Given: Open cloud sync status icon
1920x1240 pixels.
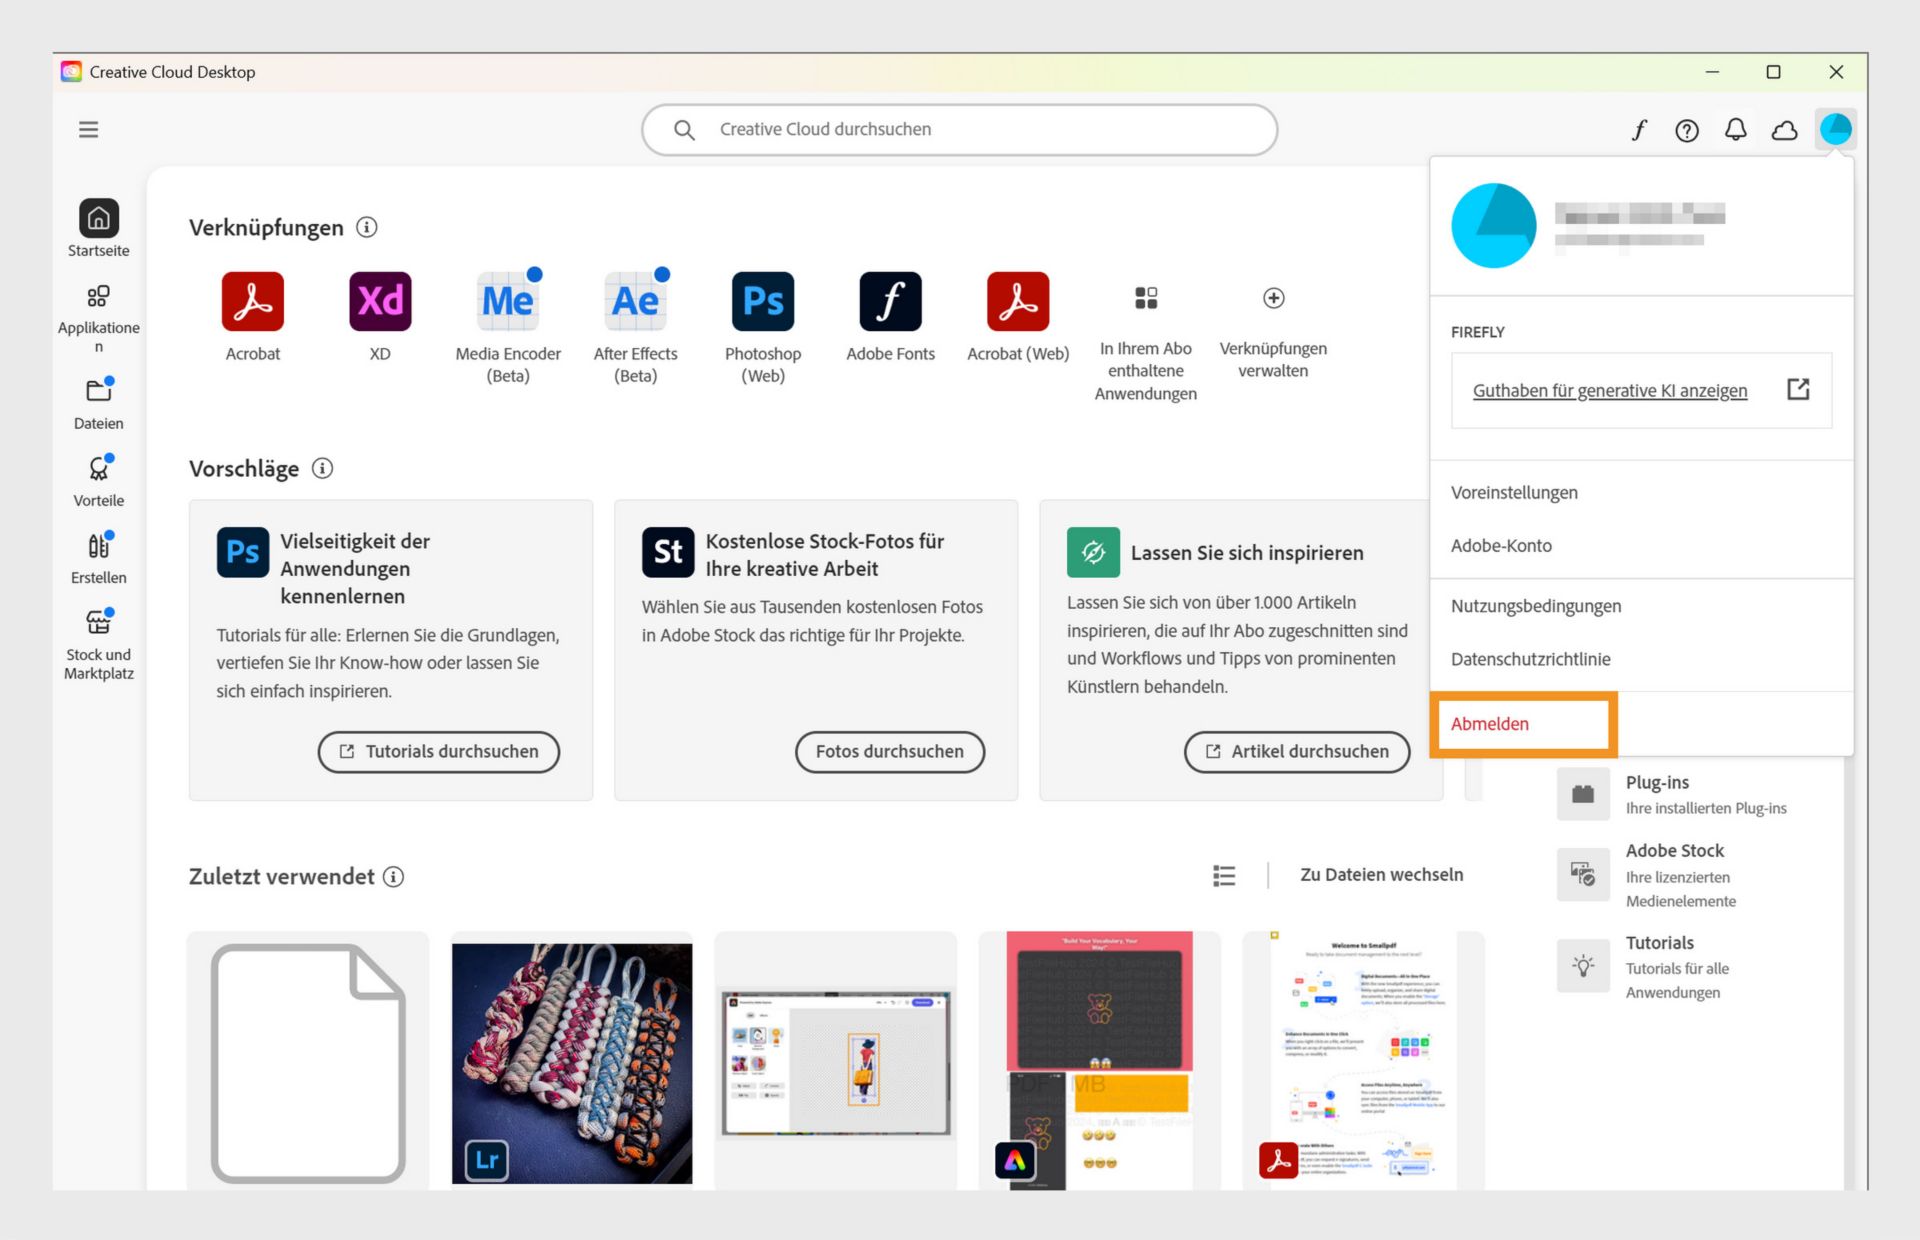Looking at the screenshot, I should (x=1784, y=130).
